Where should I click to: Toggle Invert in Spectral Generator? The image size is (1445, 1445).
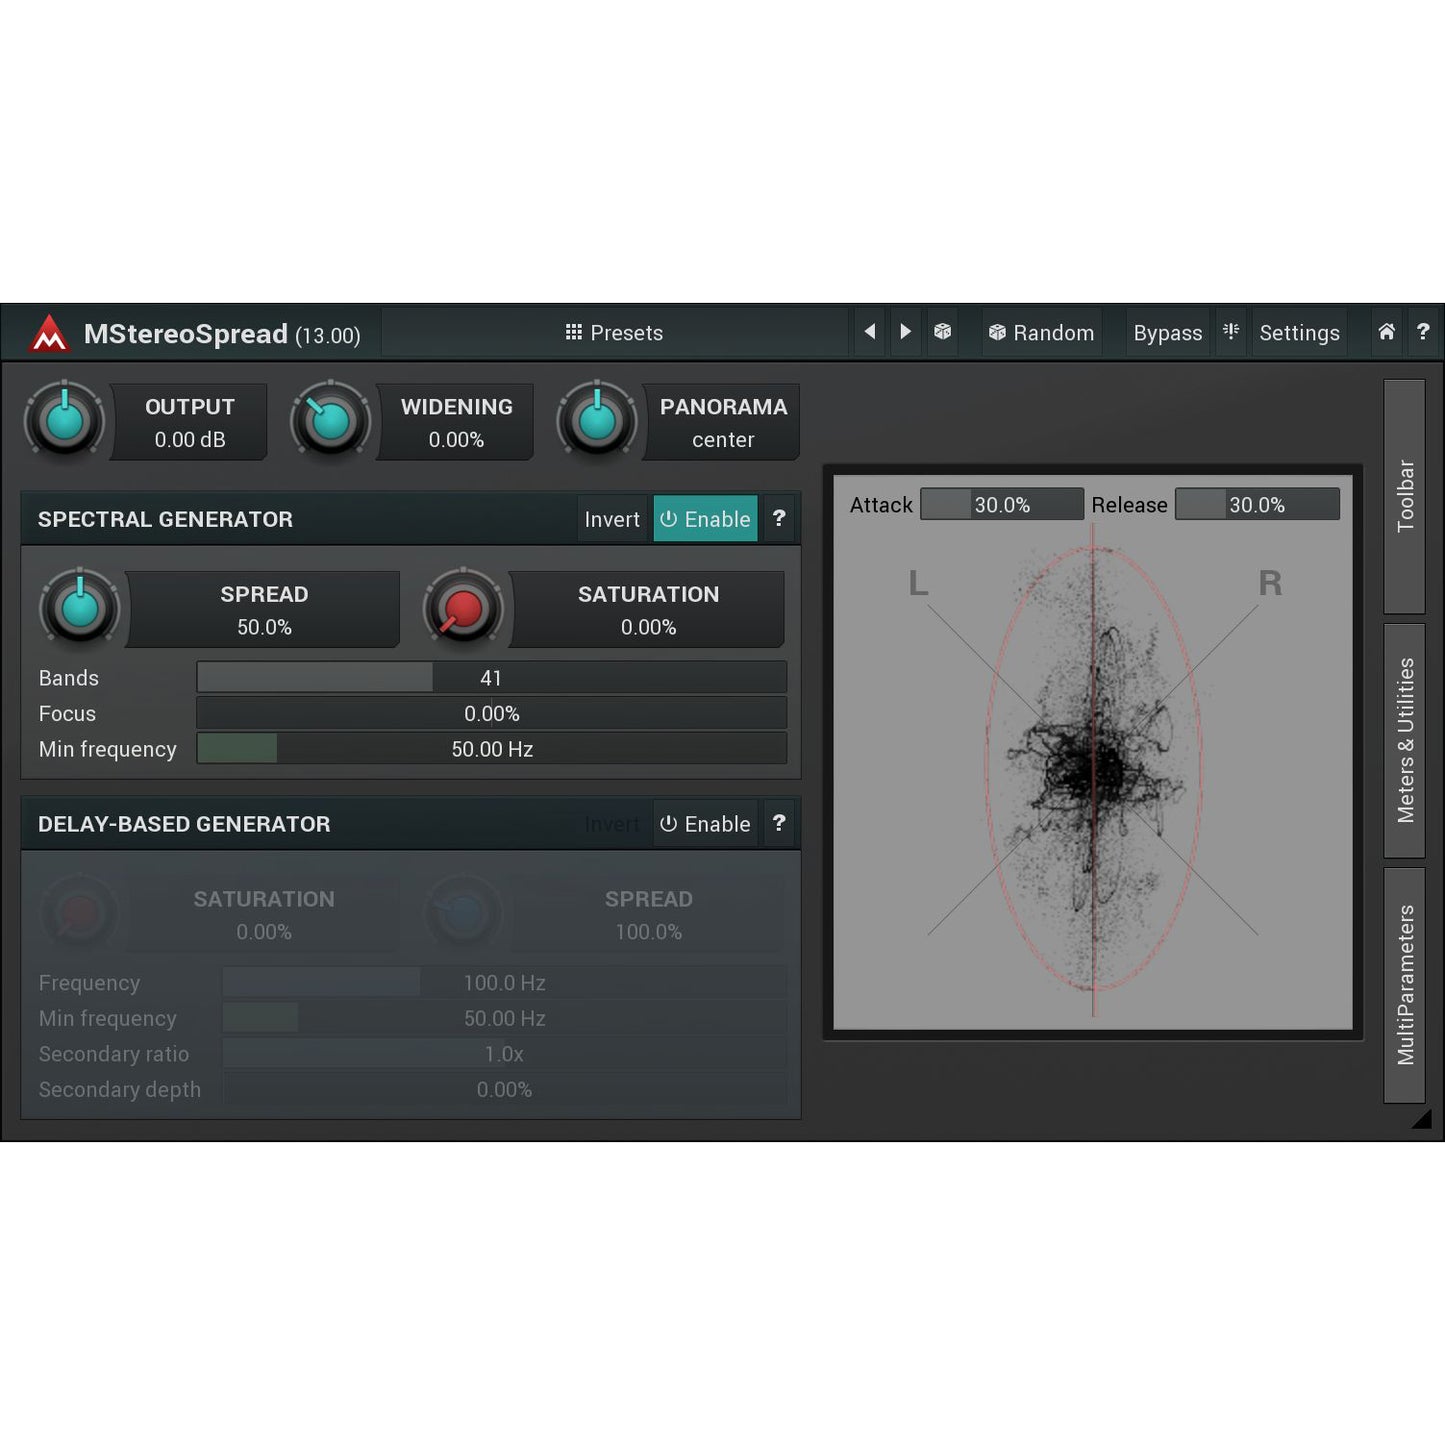[612, 519]
